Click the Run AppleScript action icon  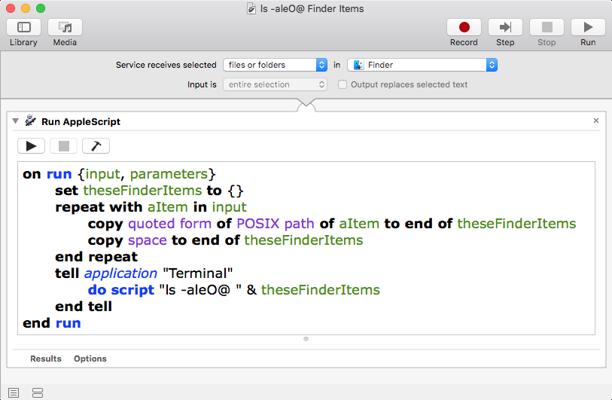pyautogui.click(x=30, y=121)
